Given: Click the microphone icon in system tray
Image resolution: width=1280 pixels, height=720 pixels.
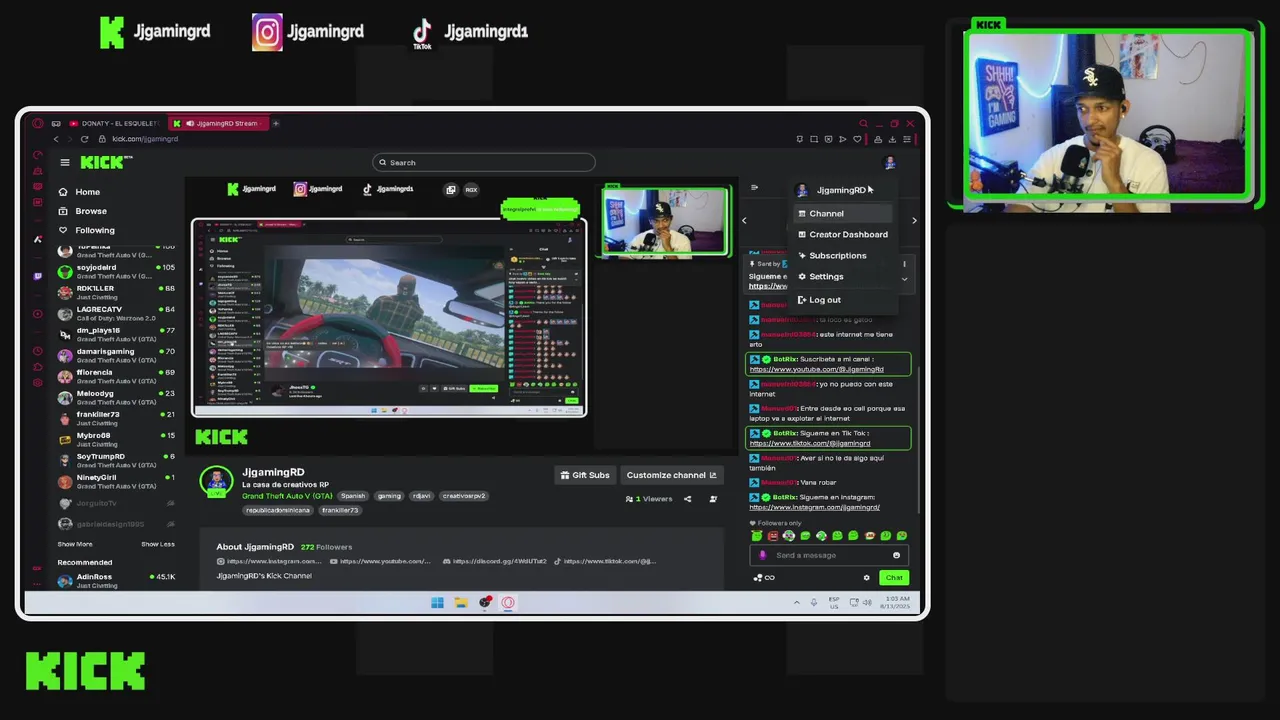Looking at the screenshot, I should (813, 602).
